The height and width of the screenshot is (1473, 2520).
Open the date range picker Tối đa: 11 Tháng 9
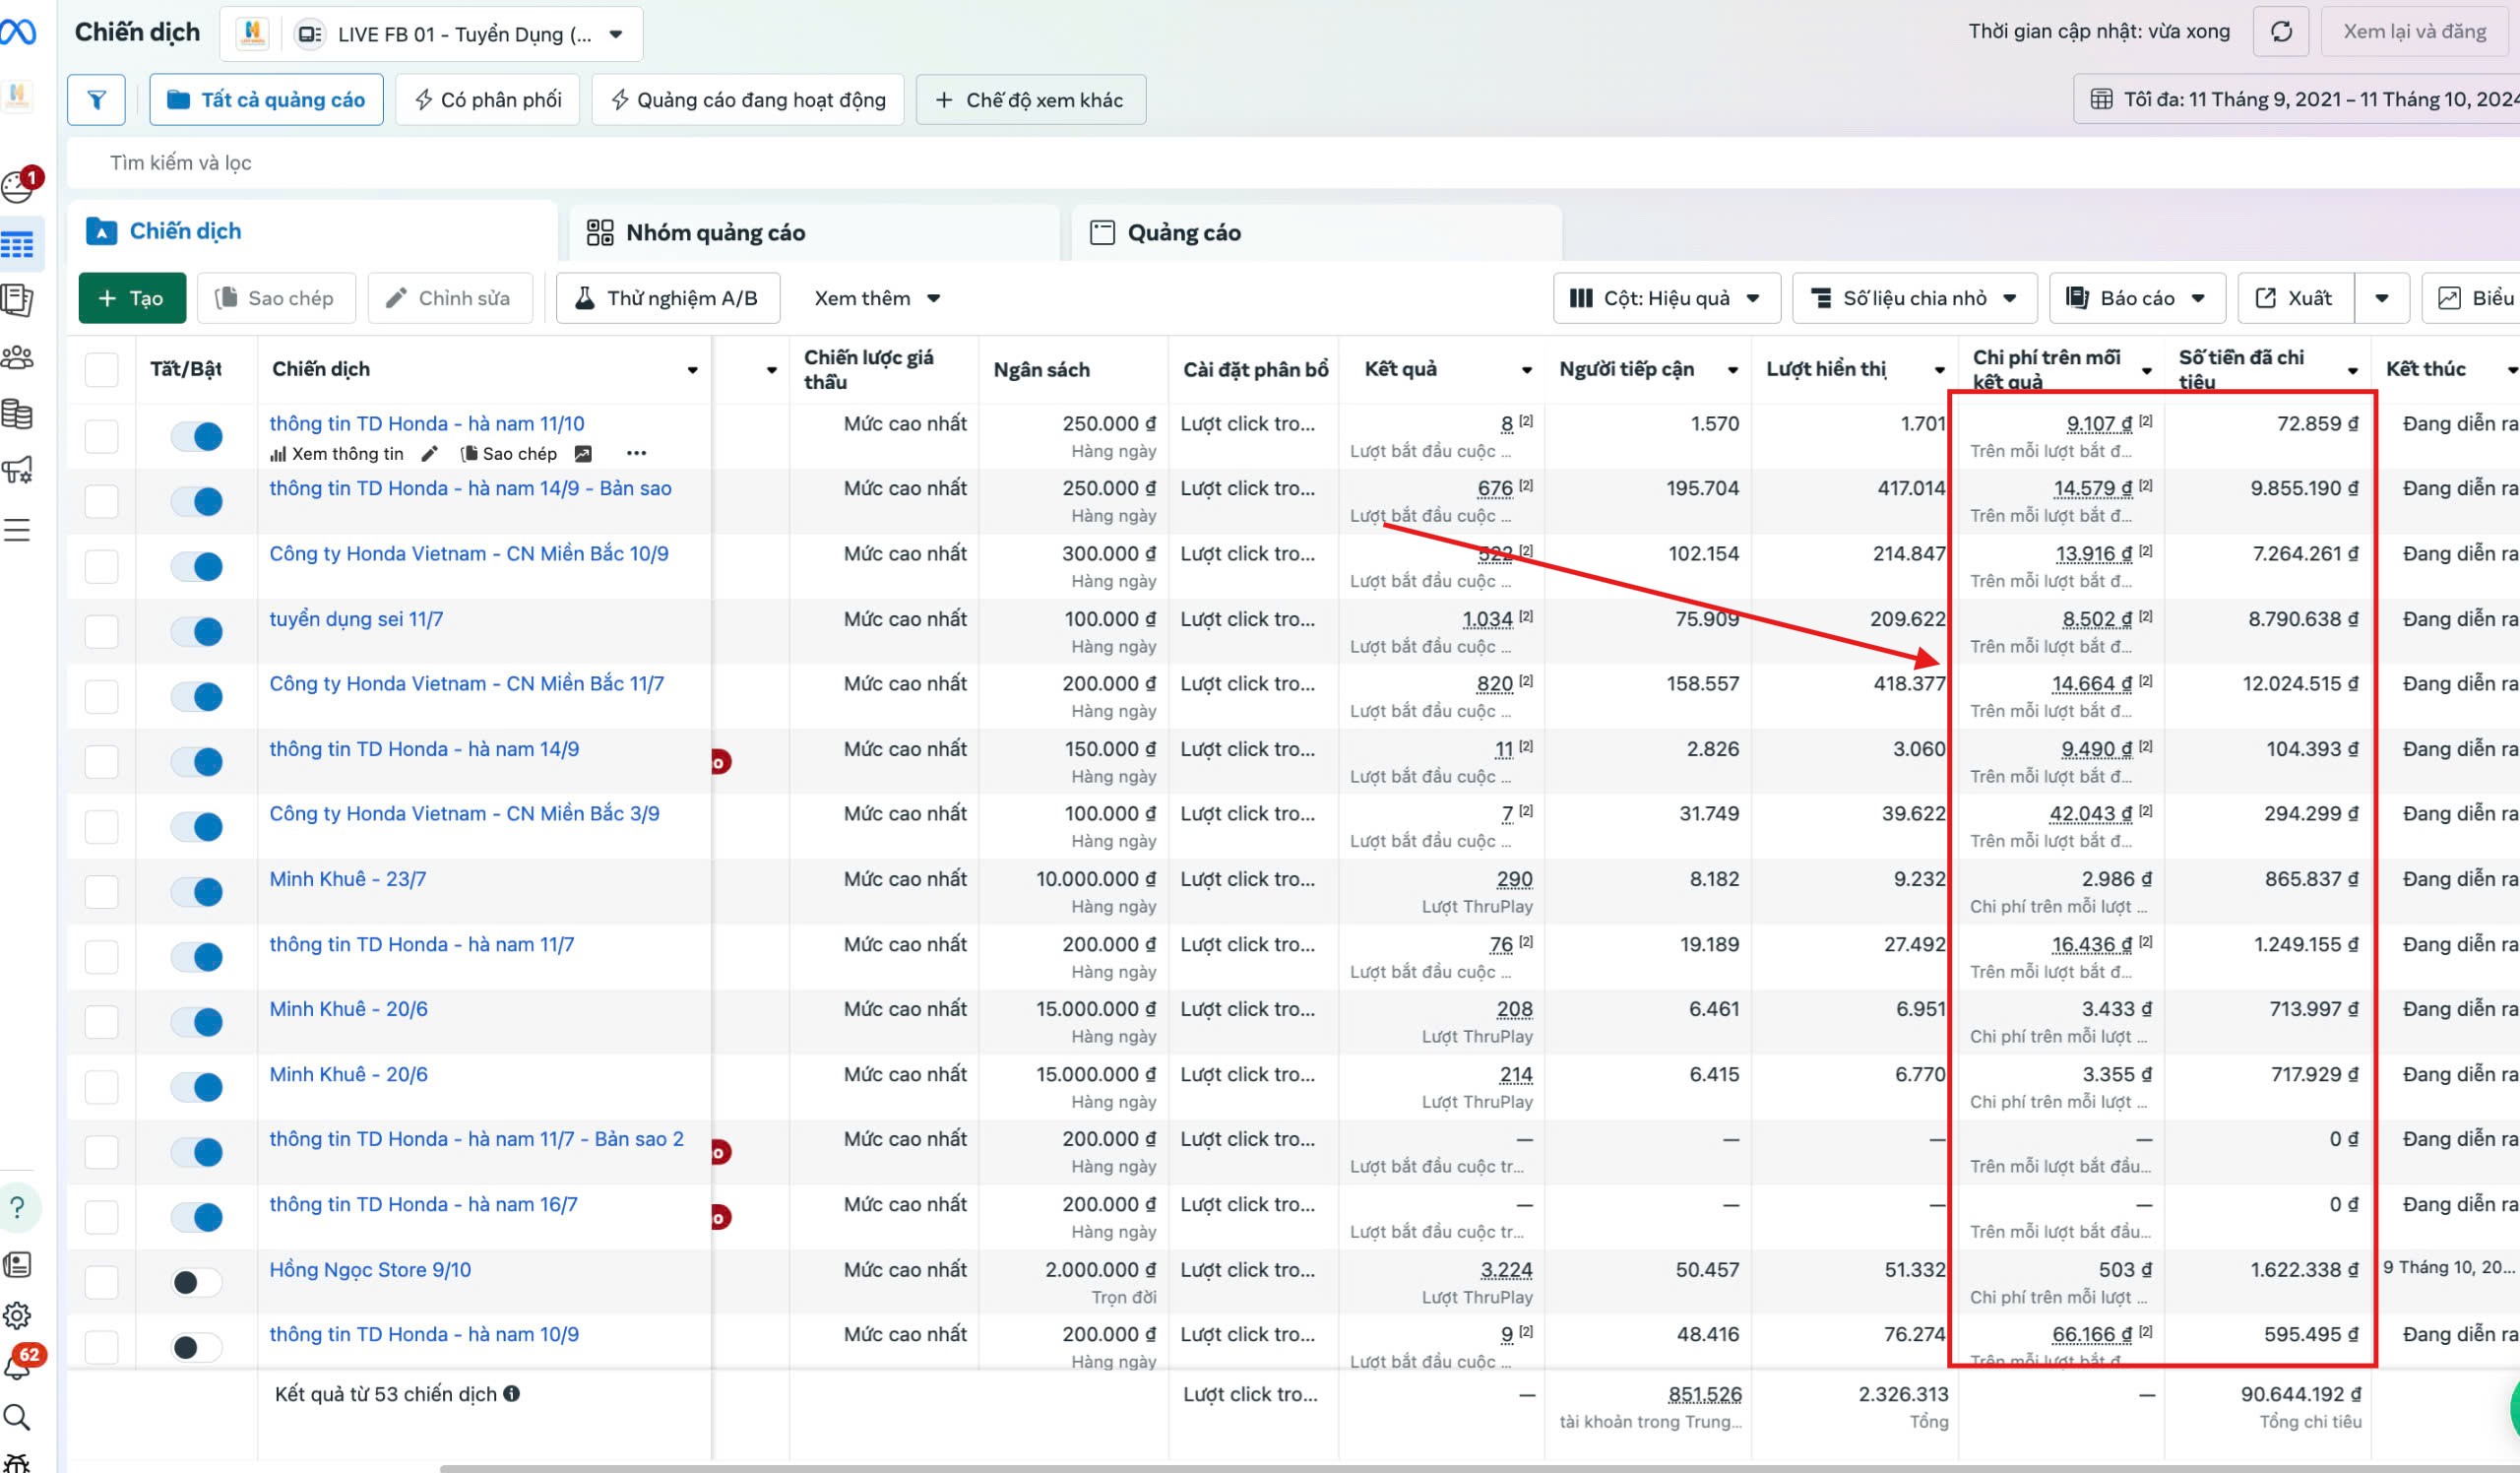pyautogui.click(x=2297, y=100)
